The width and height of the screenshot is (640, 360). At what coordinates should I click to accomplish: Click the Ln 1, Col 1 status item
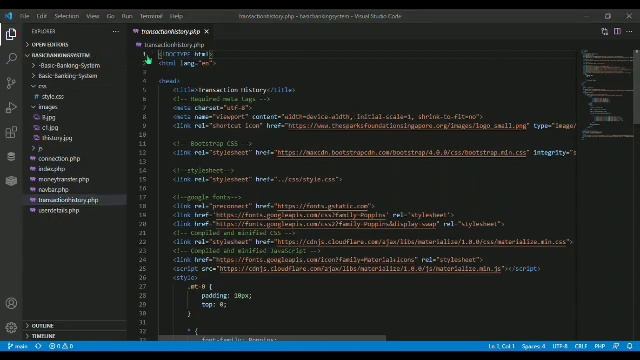[501, 346]
